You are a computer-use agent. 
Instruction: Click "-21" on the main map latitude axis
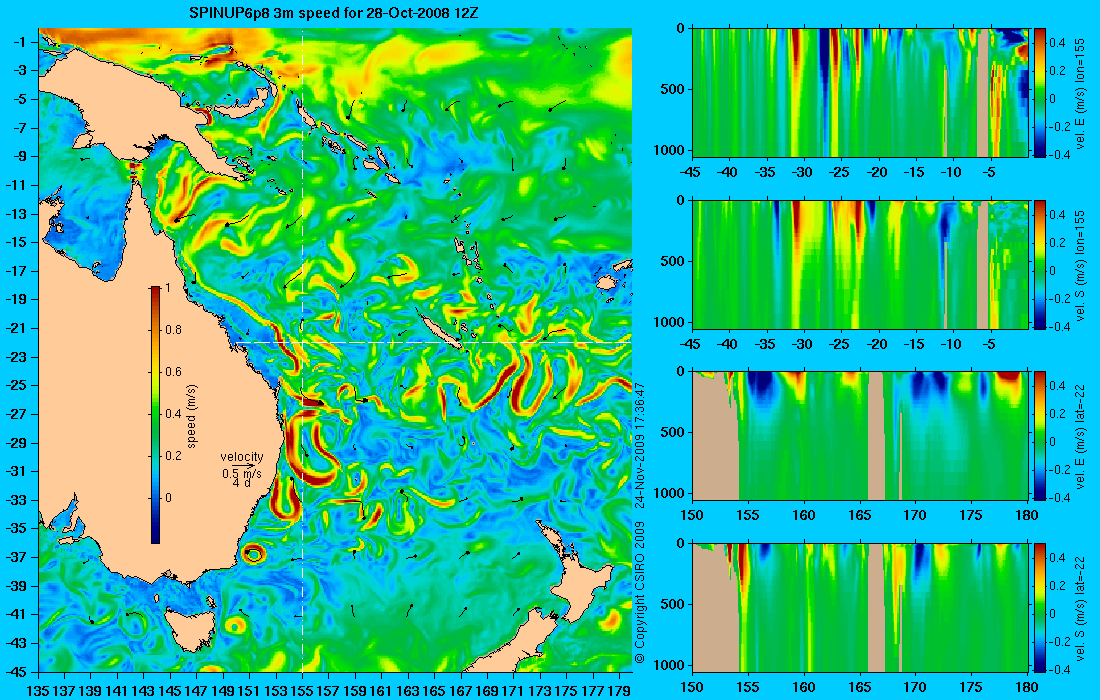pos(16,328)
